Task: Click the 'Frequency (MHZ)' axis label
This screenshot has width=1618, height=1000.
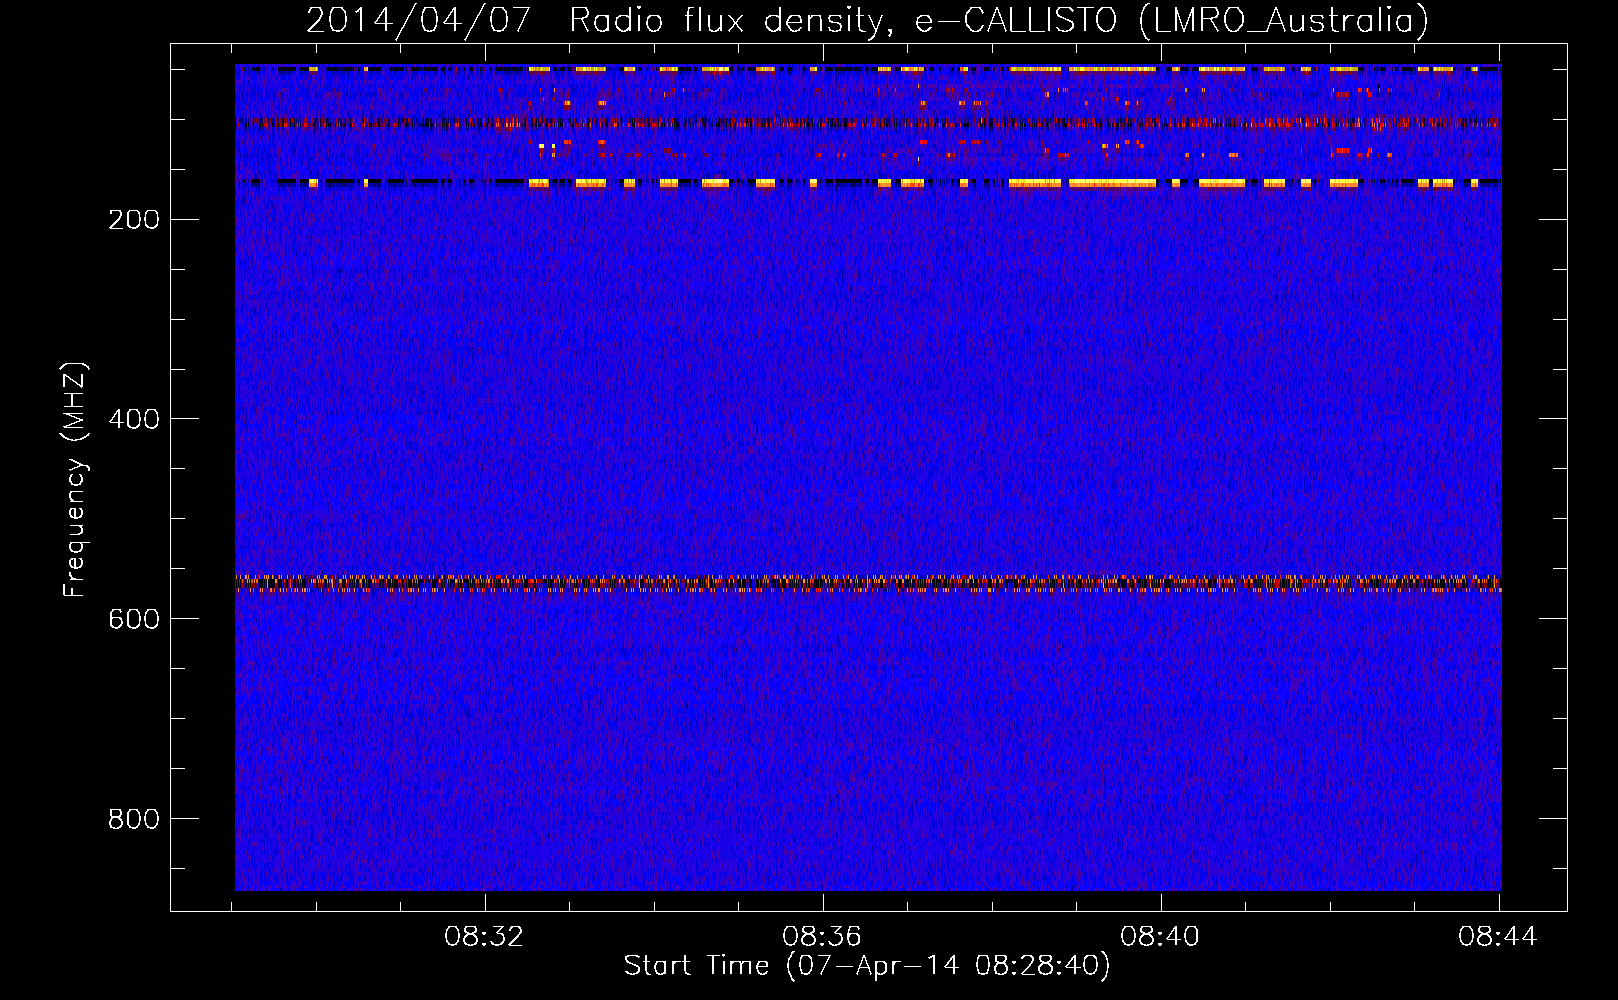Action: pyautogui.click(x=75, y=480)
